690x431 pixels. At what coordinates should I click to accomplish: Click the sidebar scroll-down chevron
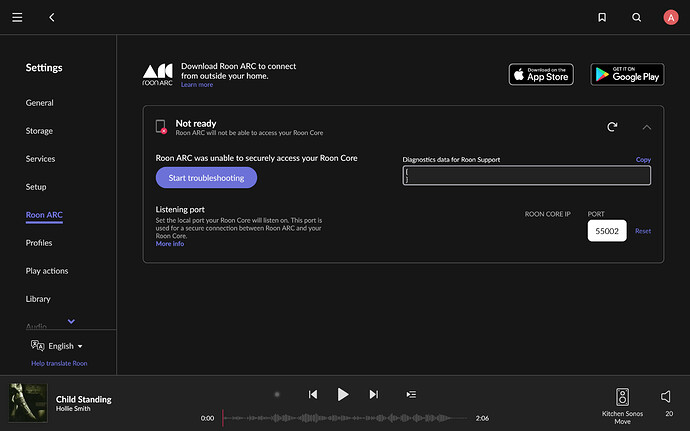[x=71, y=321]
